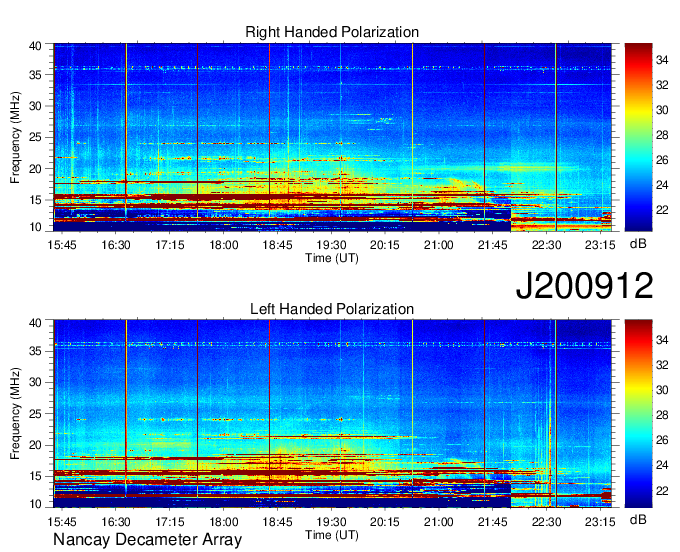This screenshot has width=680, height=552.
Task: Click the "16:30" time tick on Right Handed plot
Action: pos(116,245)
